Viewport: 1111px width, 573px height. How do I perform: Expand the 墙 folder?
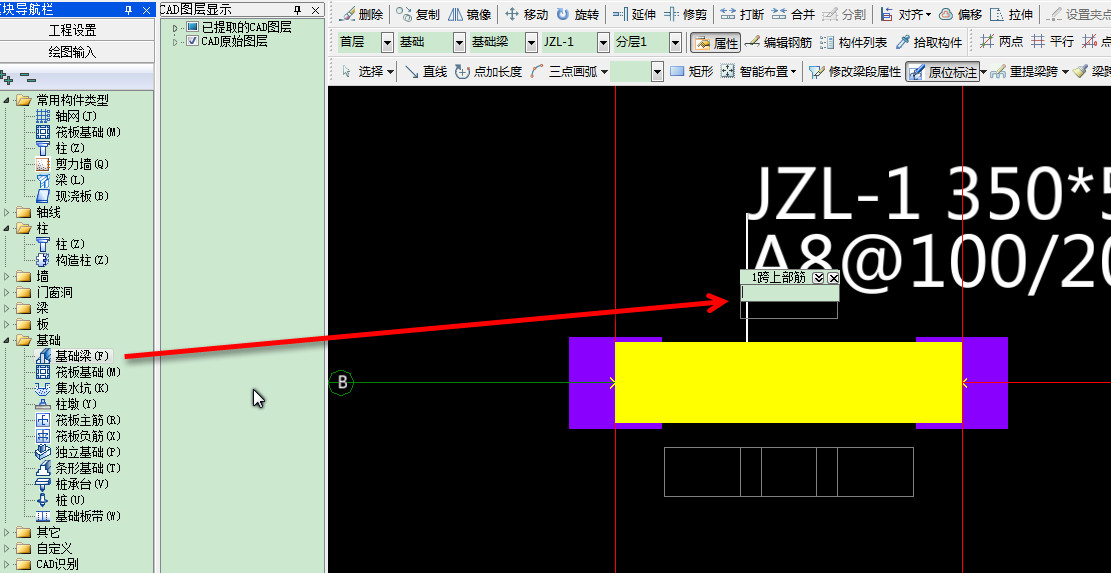[6, 276]
